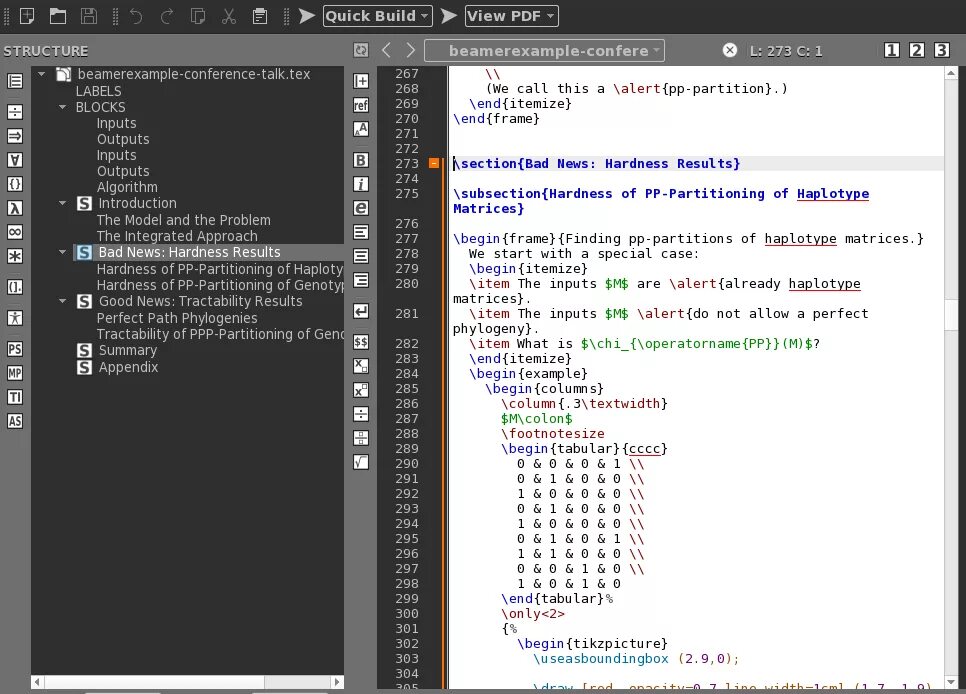Collapse the beamerexample-conference-talk.tex root node
This screenshot has width=966, height=694.
pos(42,74)
